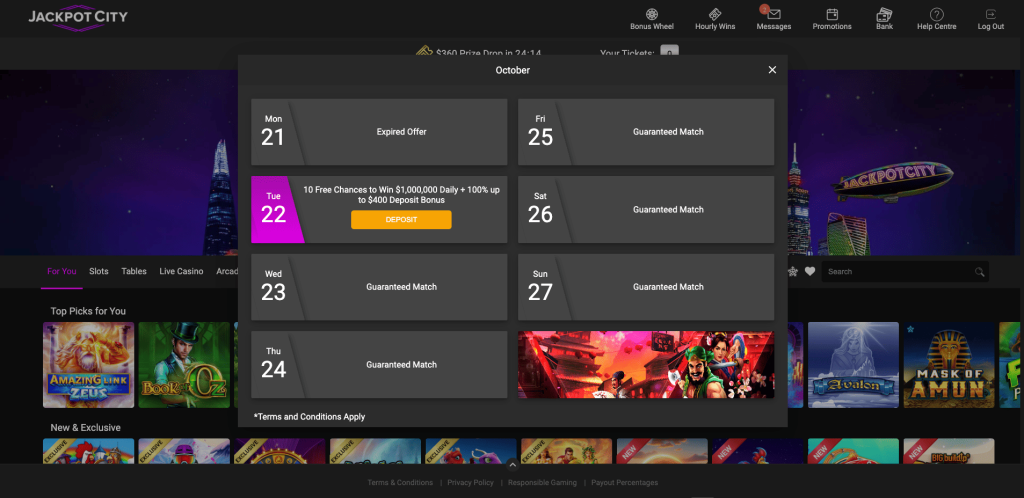
Task: Open the Amazing Link Zeus game
Action: coord(88,364)
